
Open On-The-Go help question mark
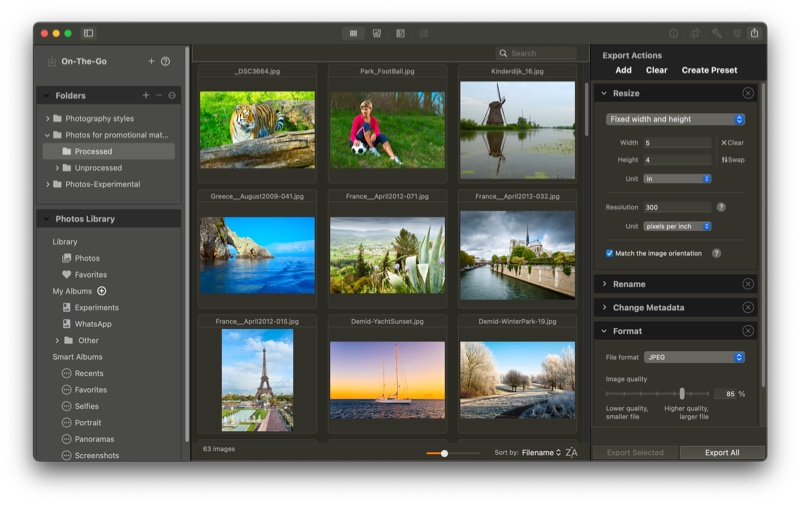pos(165,61)
